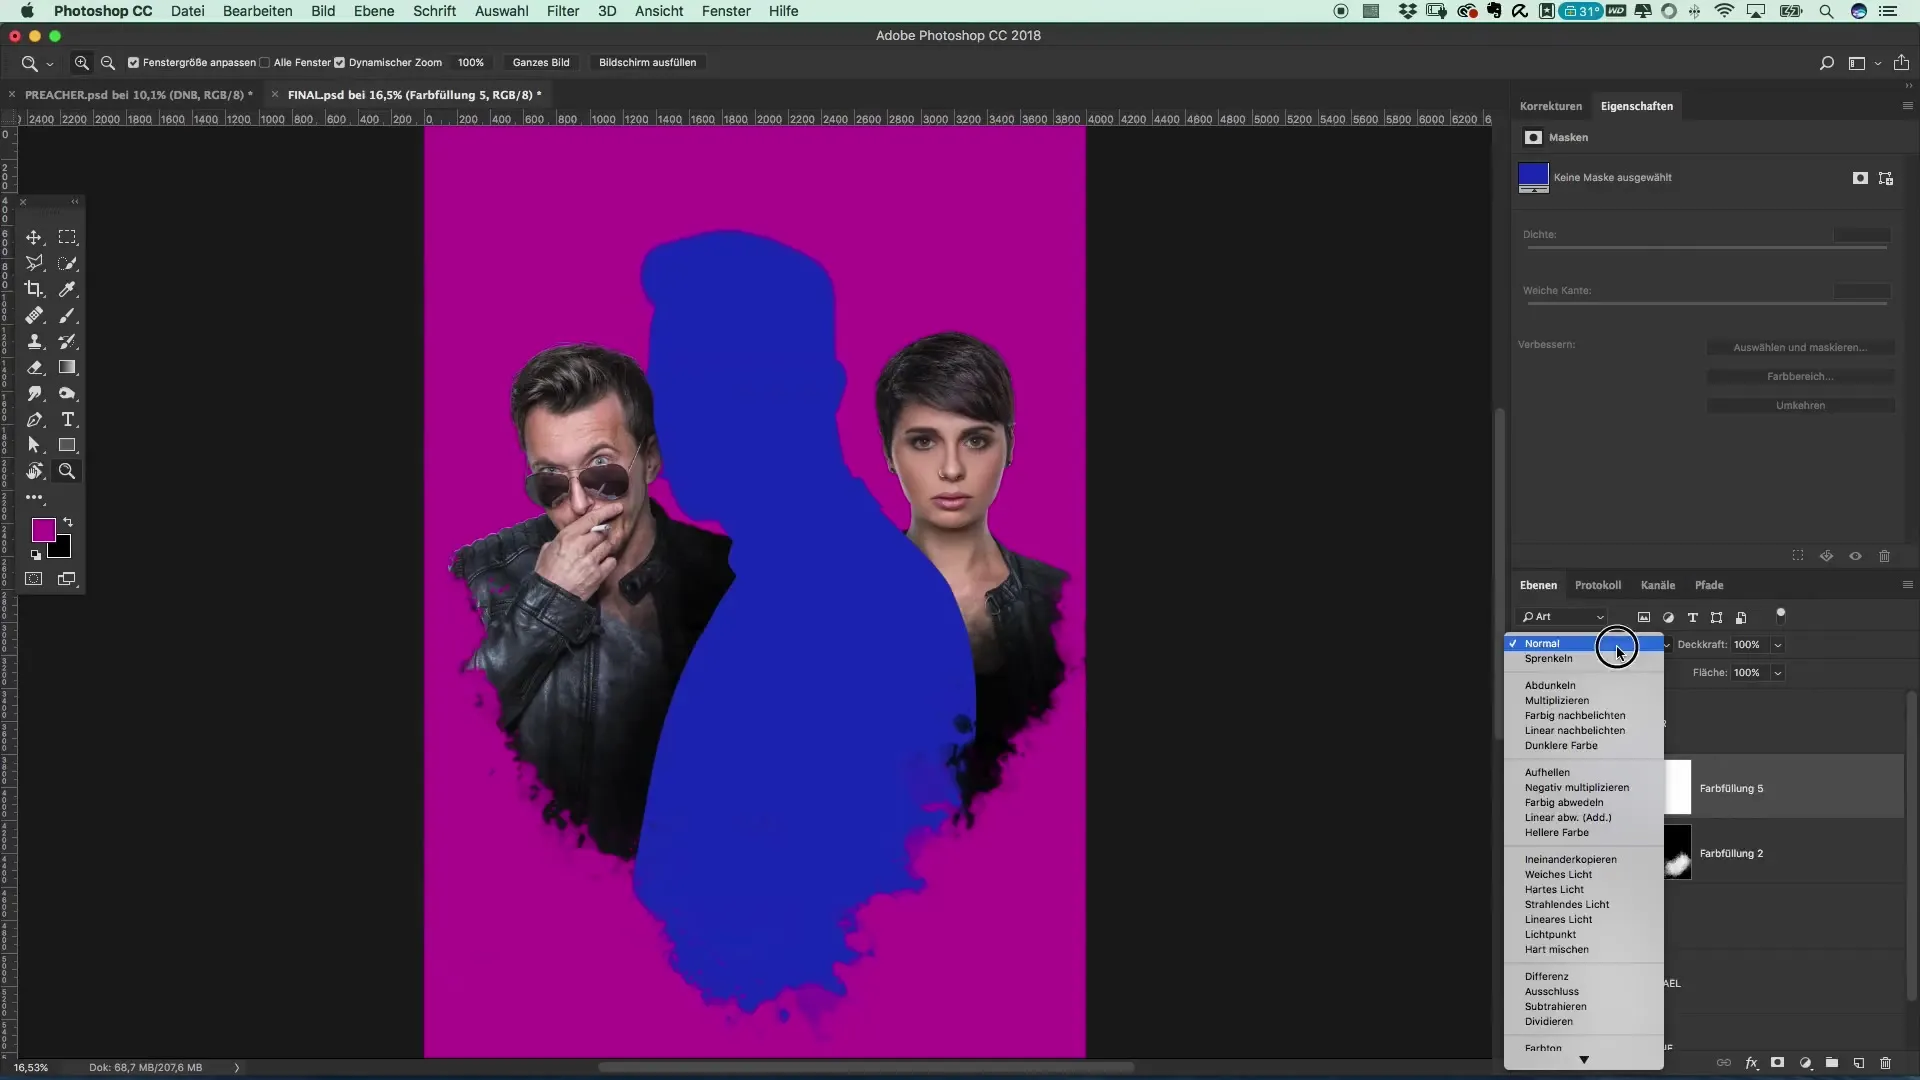Filter layers by type layers
The width and height of the screenshot is (1920, 1080).
pos(1692,617)
